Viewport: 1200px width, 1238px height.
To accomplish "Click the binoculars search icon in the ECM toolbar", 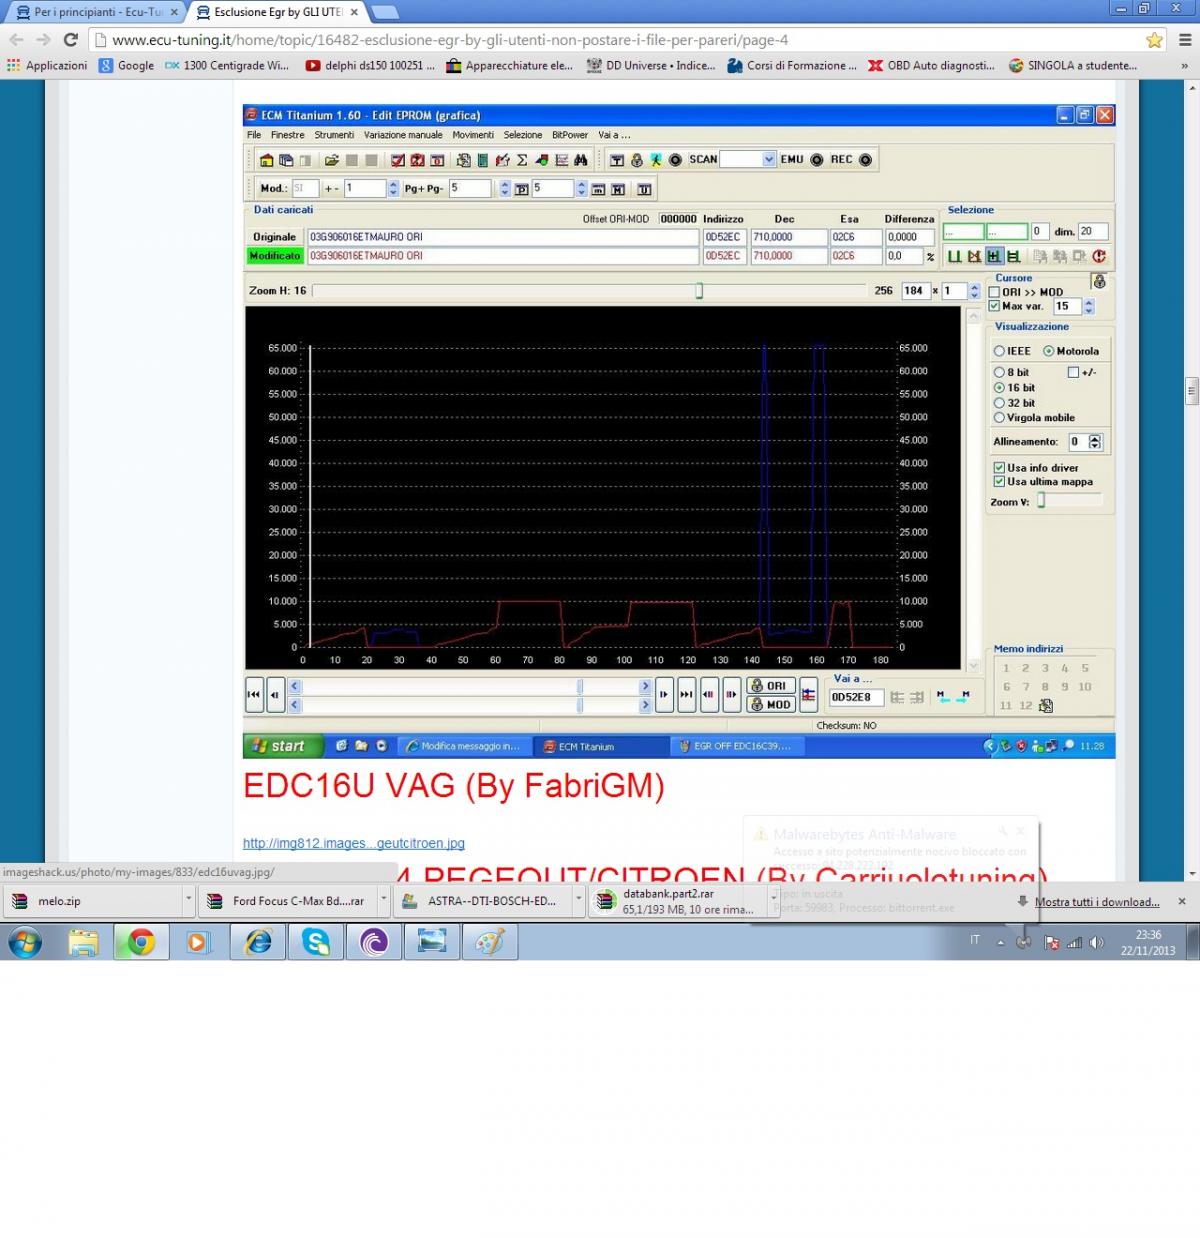I will pyautogui.click(x=580, y=160).
